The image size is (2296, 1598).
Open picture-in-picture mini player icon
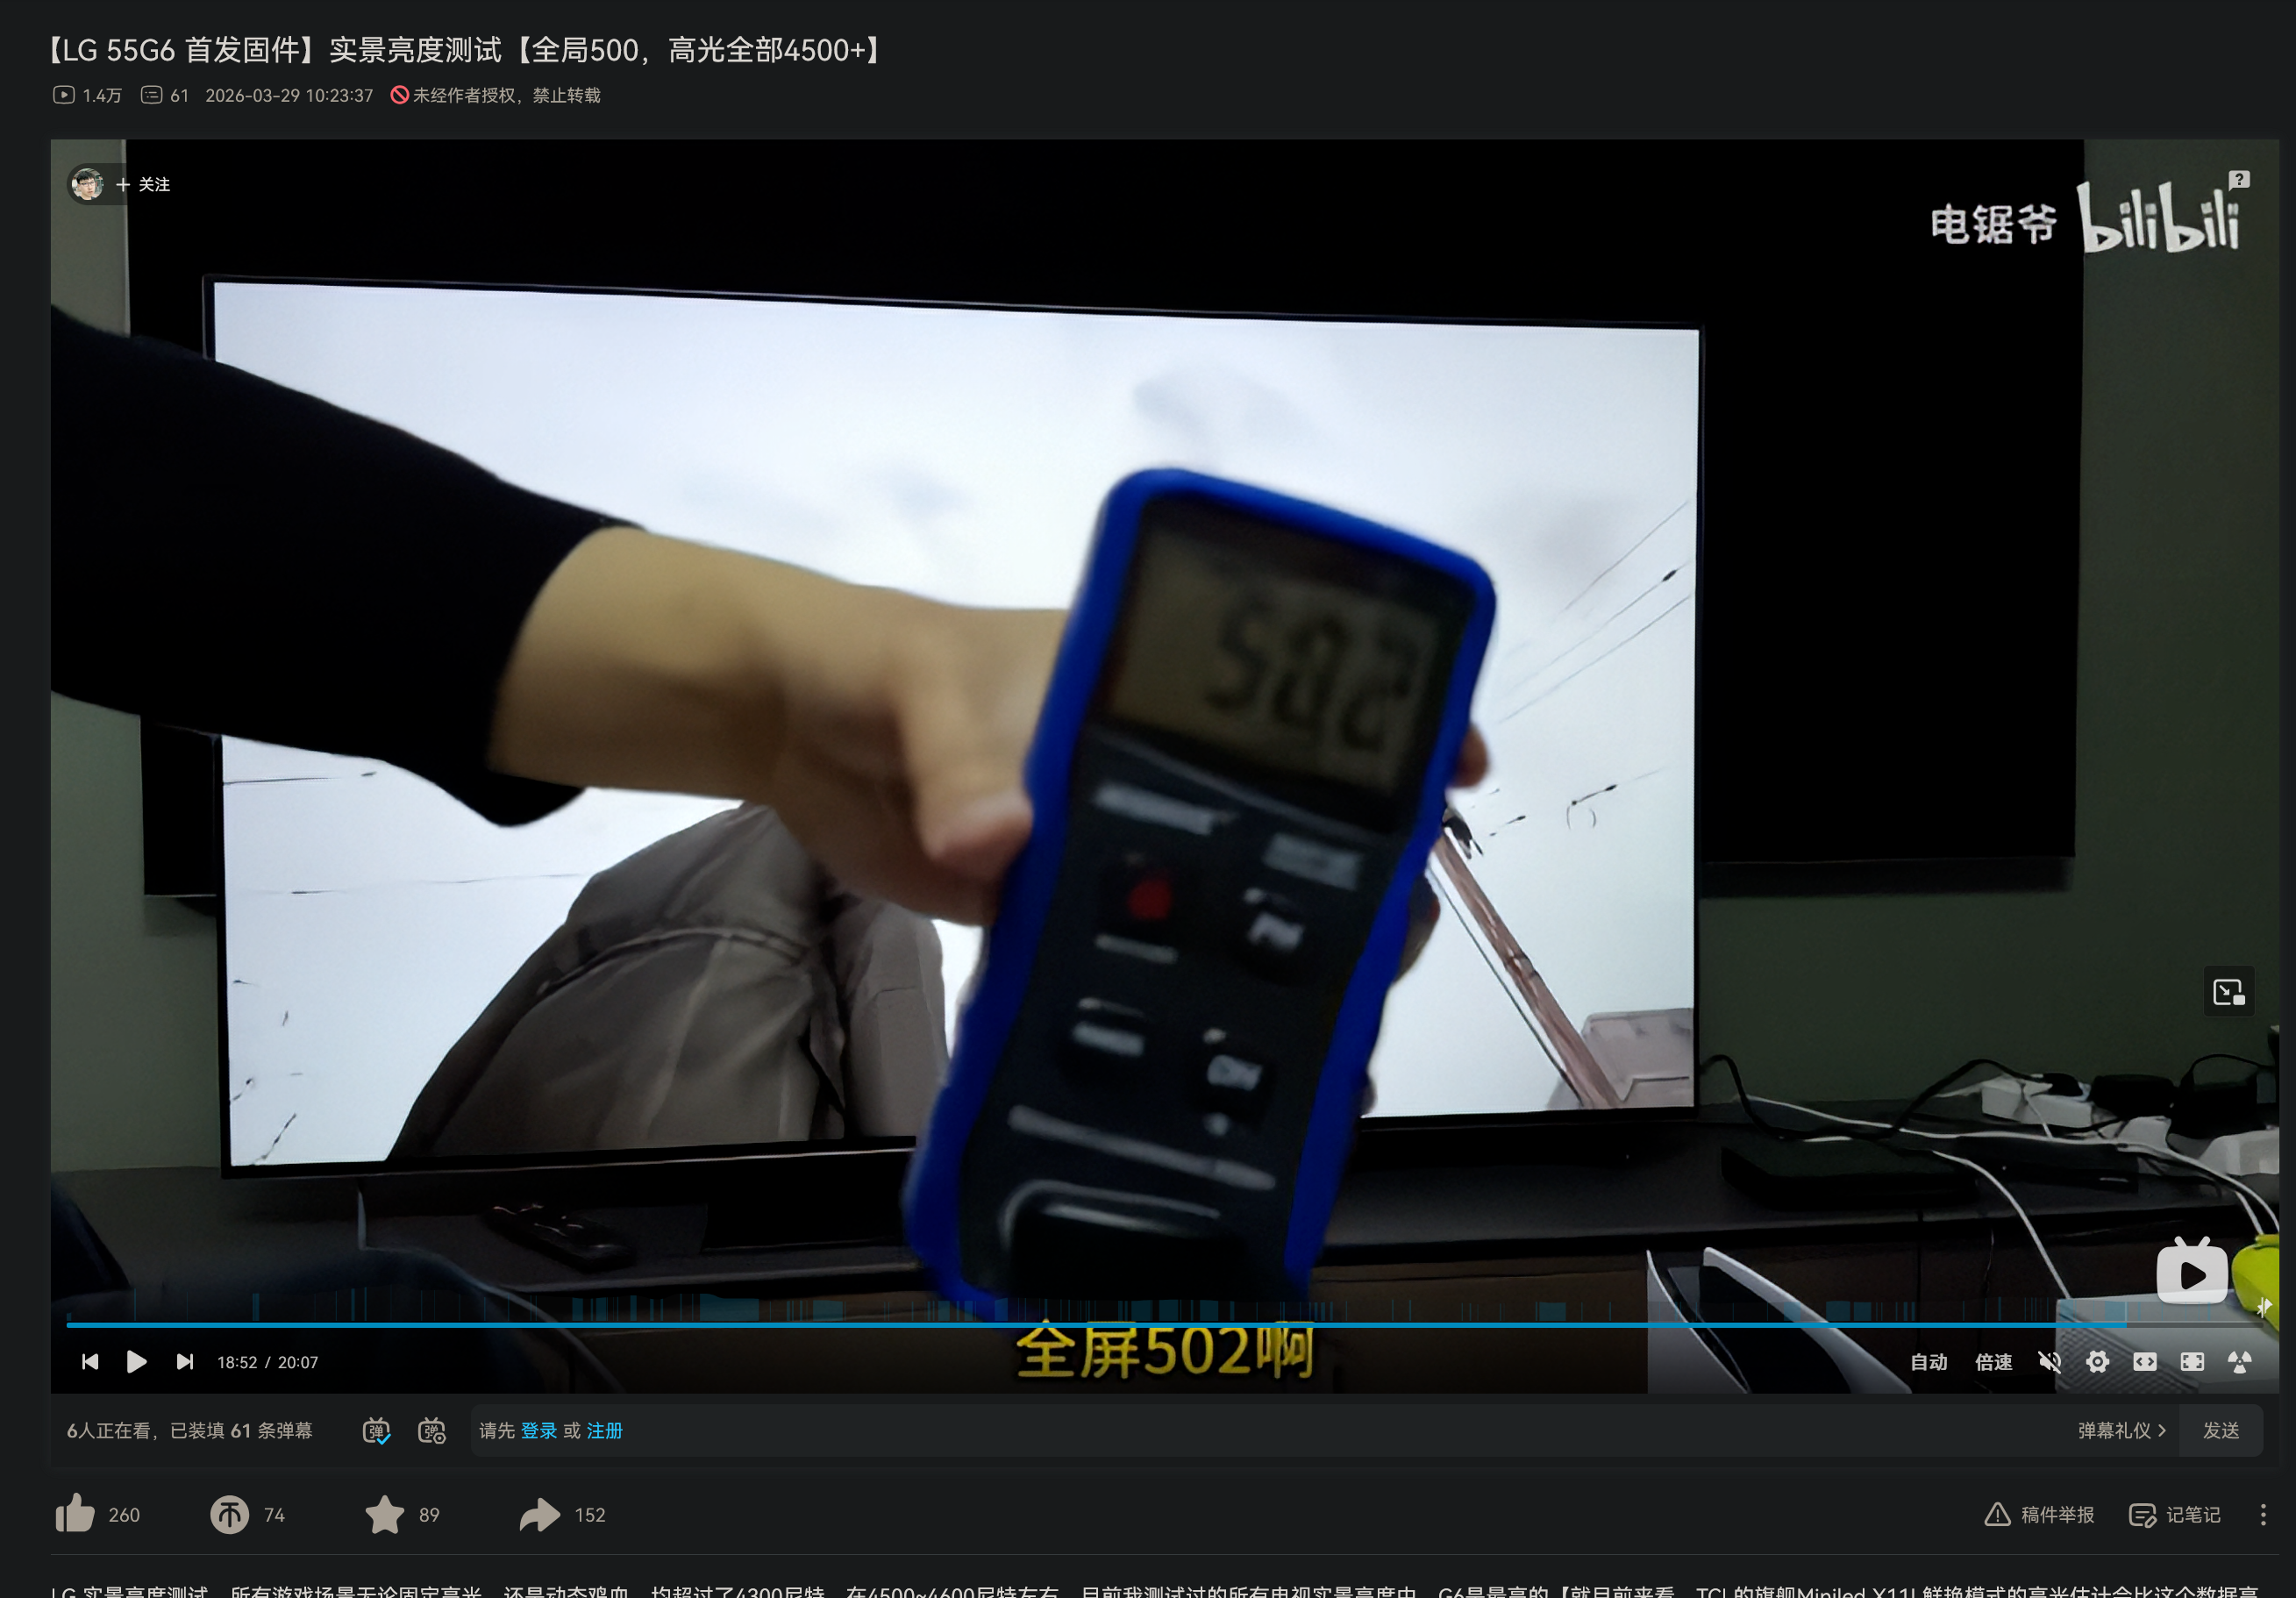2229,992
